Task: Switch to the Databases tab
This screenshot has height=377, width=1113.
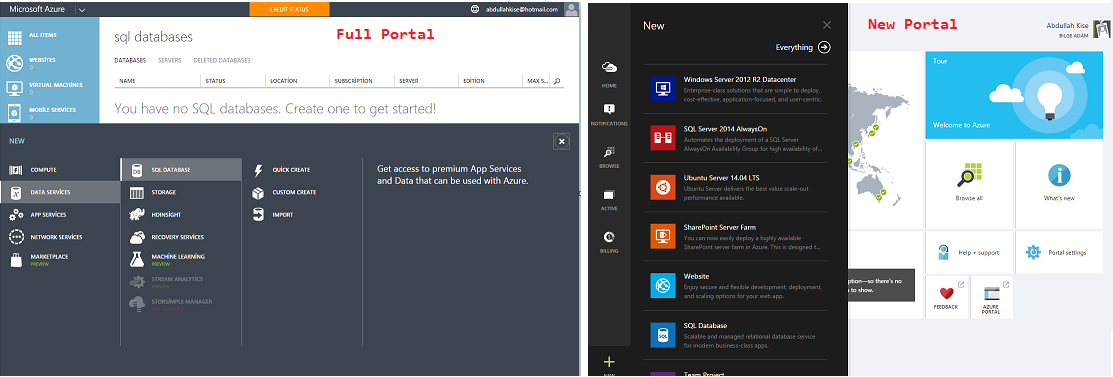Action: pyautogui.click(x=130, y=60)
